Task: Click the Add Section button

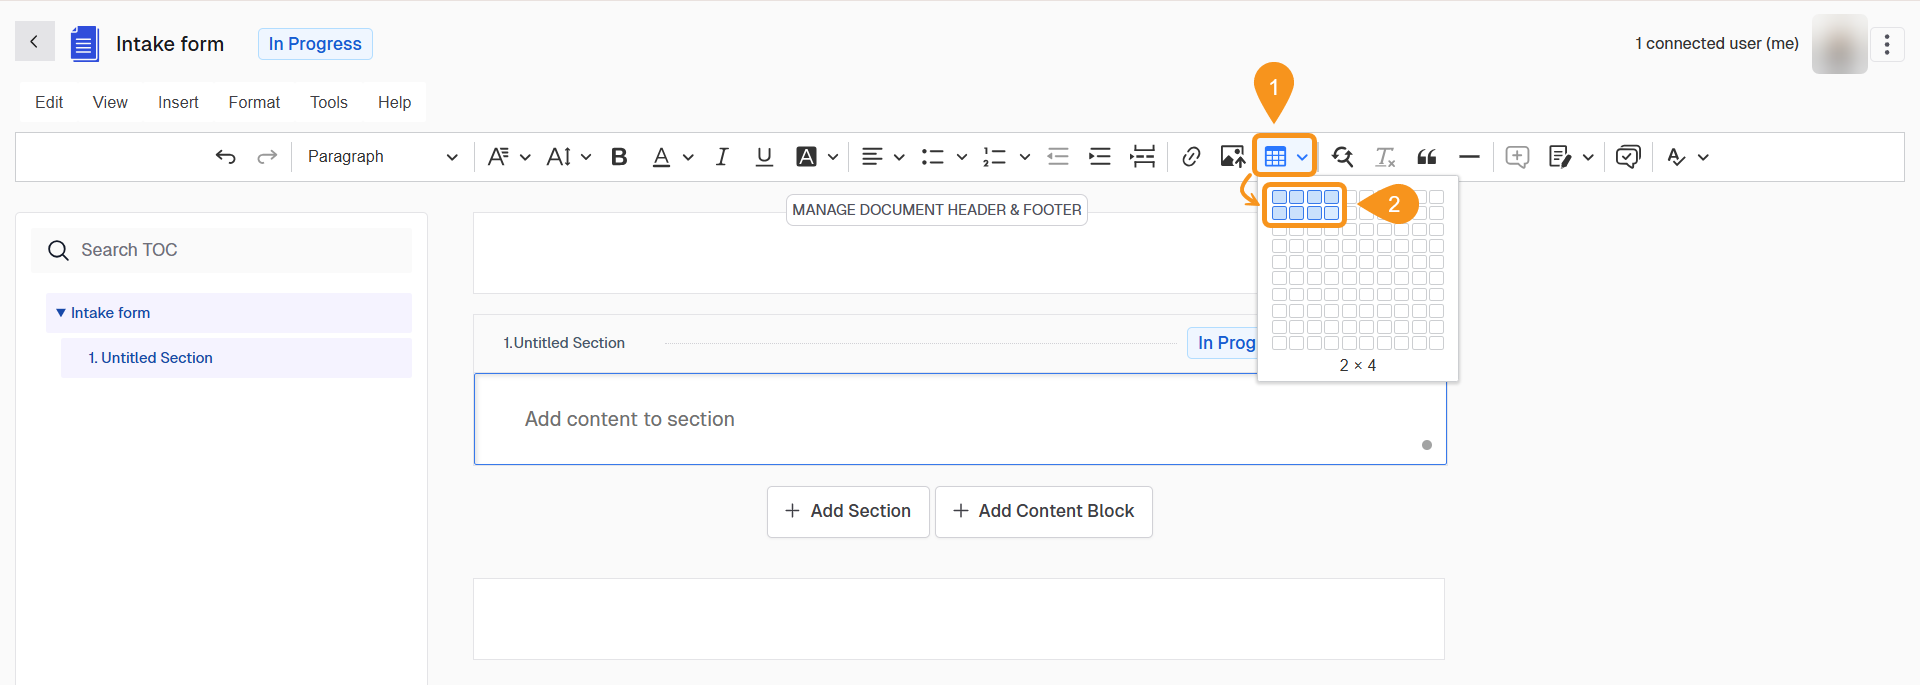Action: click(848, 511)
